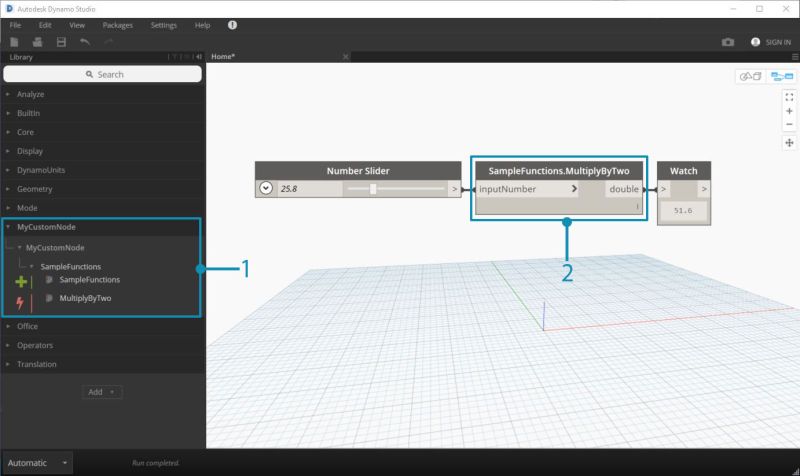Click the Undo arrow icon

coord(85,42)
